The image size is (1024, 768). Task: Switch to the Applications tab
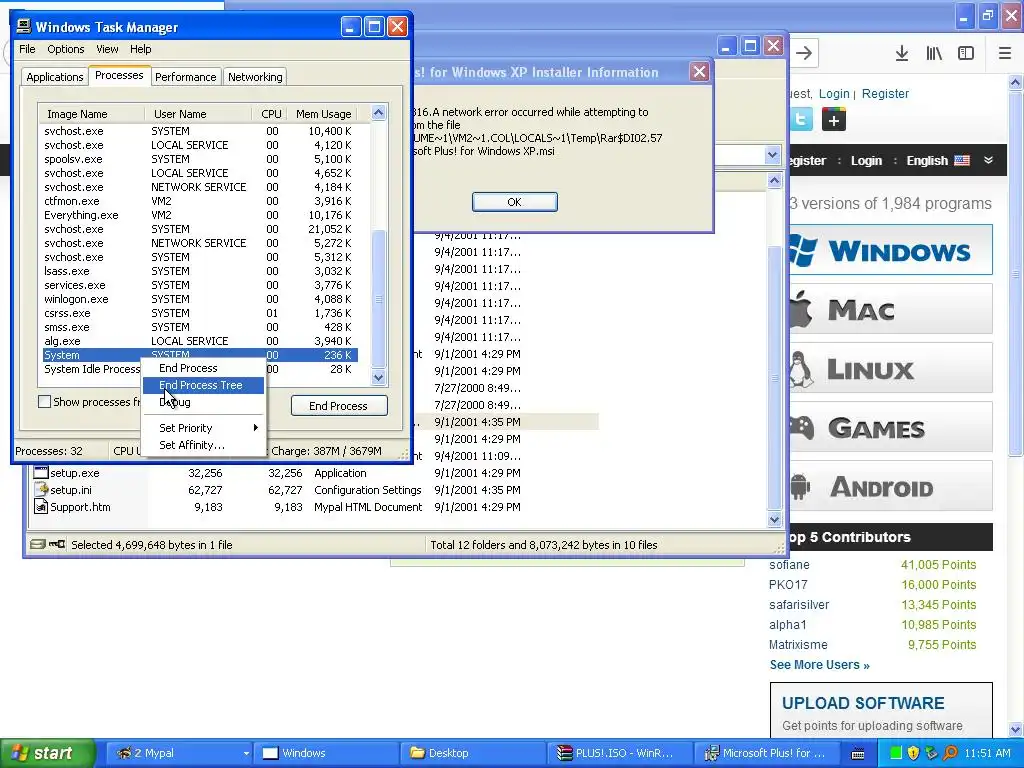(55, 76)
